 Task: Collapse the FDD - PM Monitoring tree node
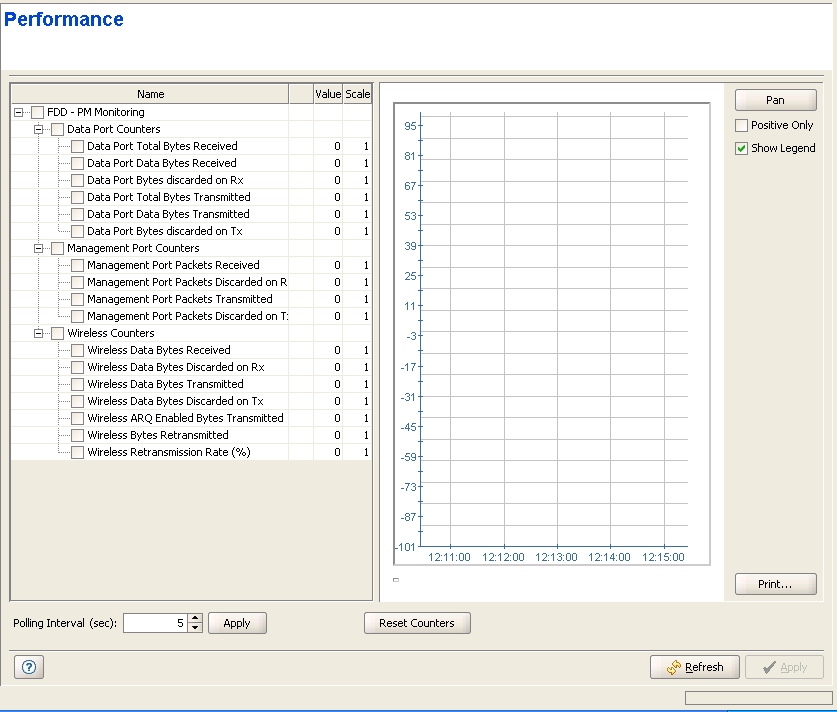point(19,113)
